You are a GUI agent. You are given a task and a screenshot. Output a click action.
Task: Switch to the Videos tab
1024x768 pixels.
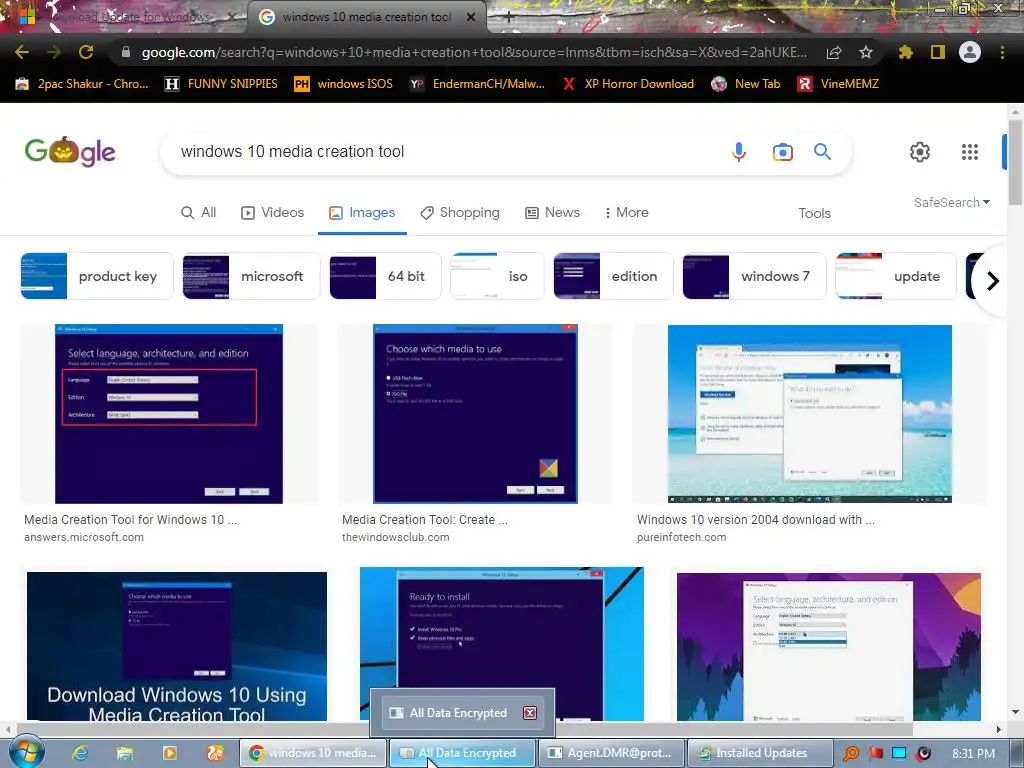[272, 212]
